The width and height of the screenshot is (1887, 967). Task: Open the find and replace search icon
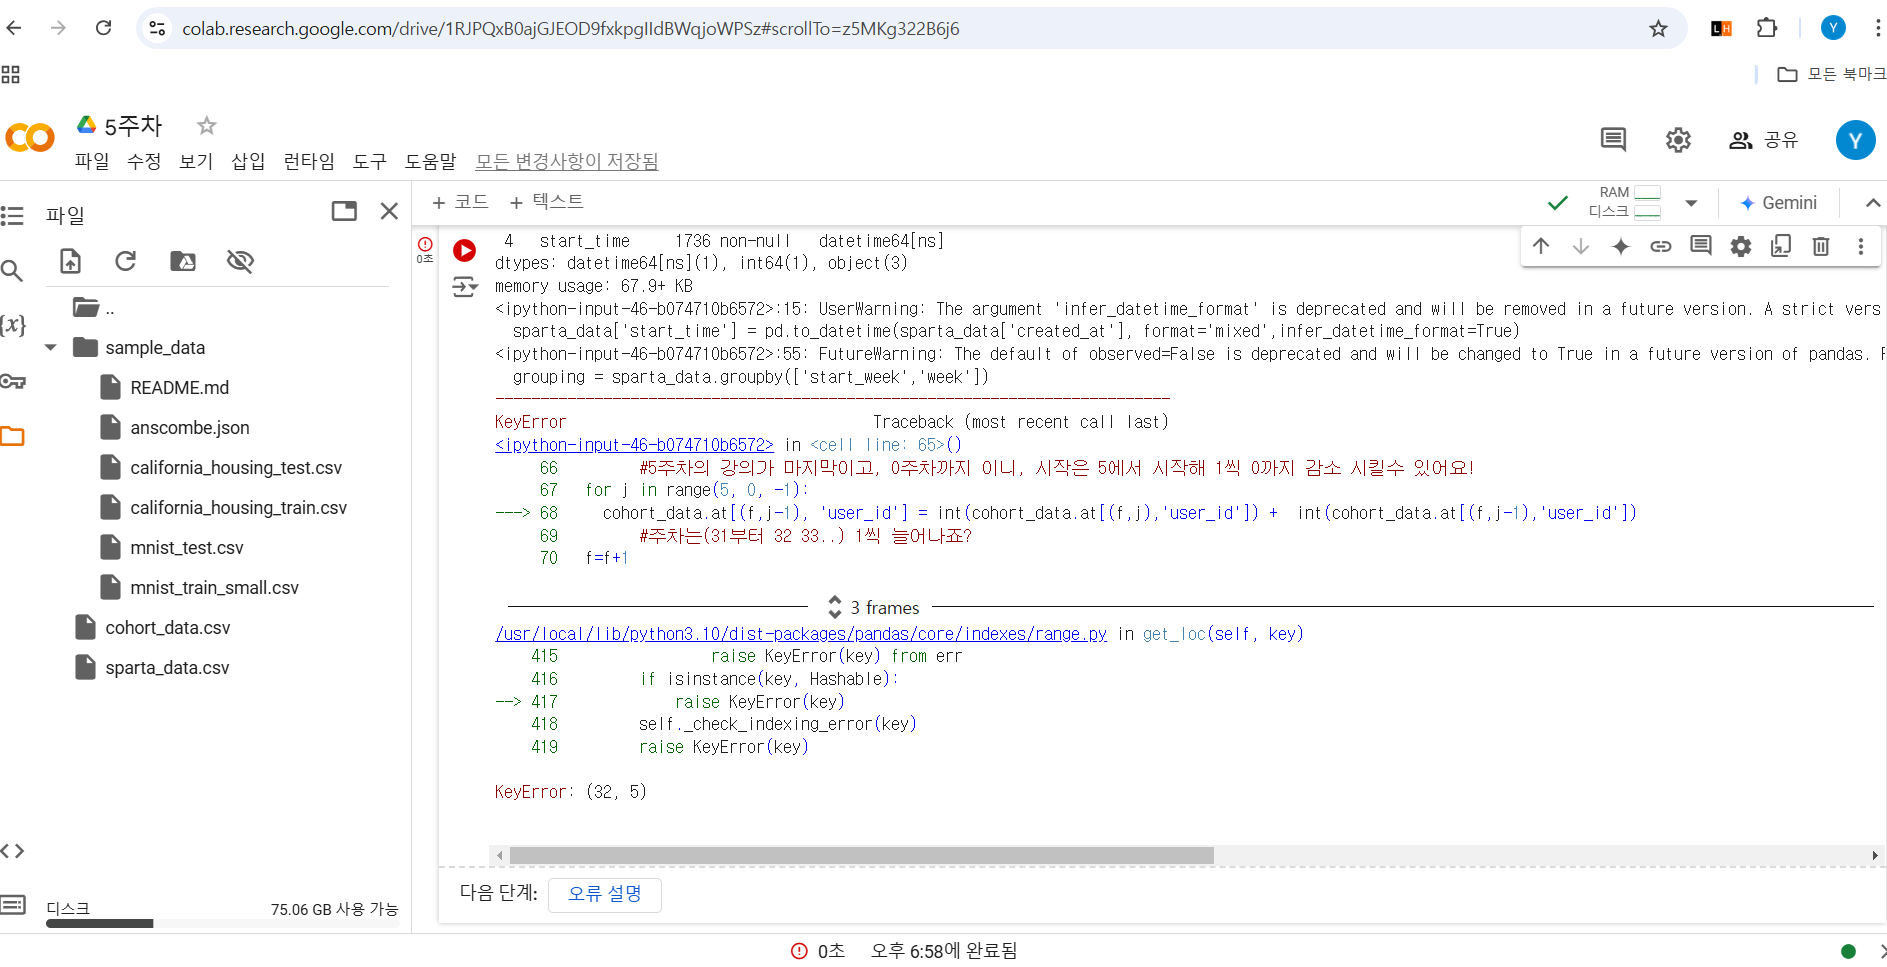[x=12, y=270]
